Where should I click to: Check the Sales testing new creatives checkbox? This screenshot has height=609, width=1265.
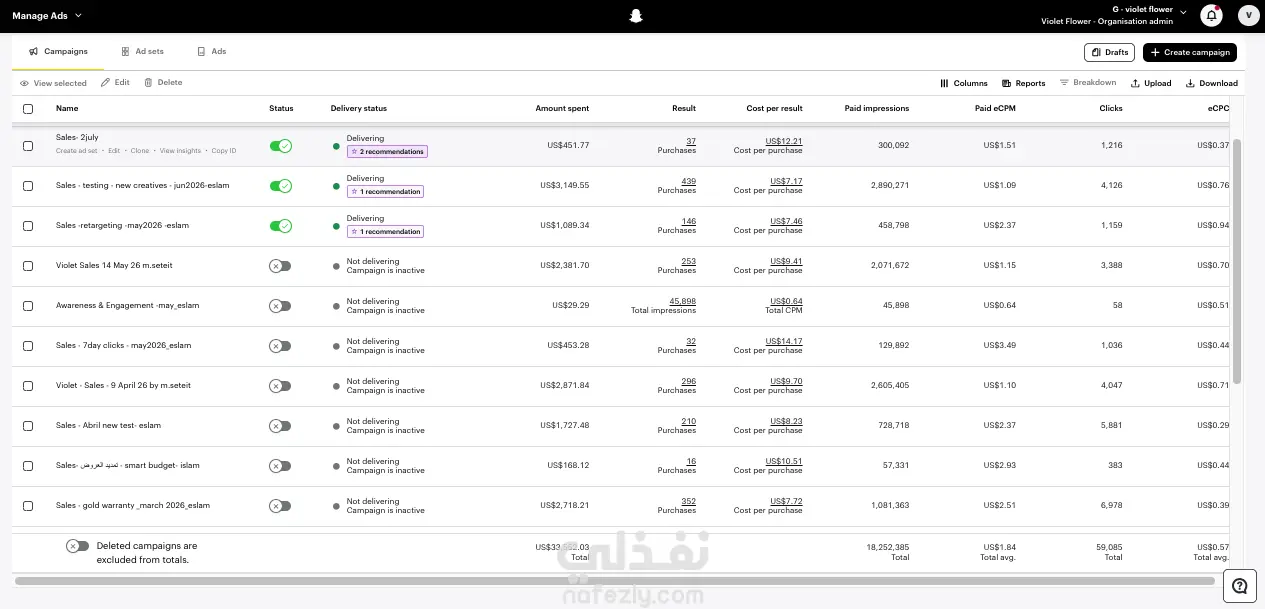[x=28, y=186]
